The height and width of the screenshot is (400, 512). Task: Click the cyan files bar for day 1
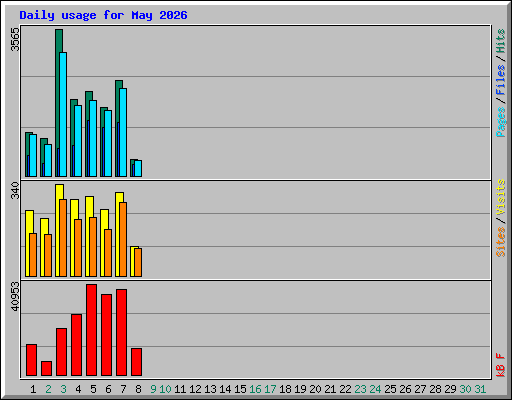tap(33, 155)
